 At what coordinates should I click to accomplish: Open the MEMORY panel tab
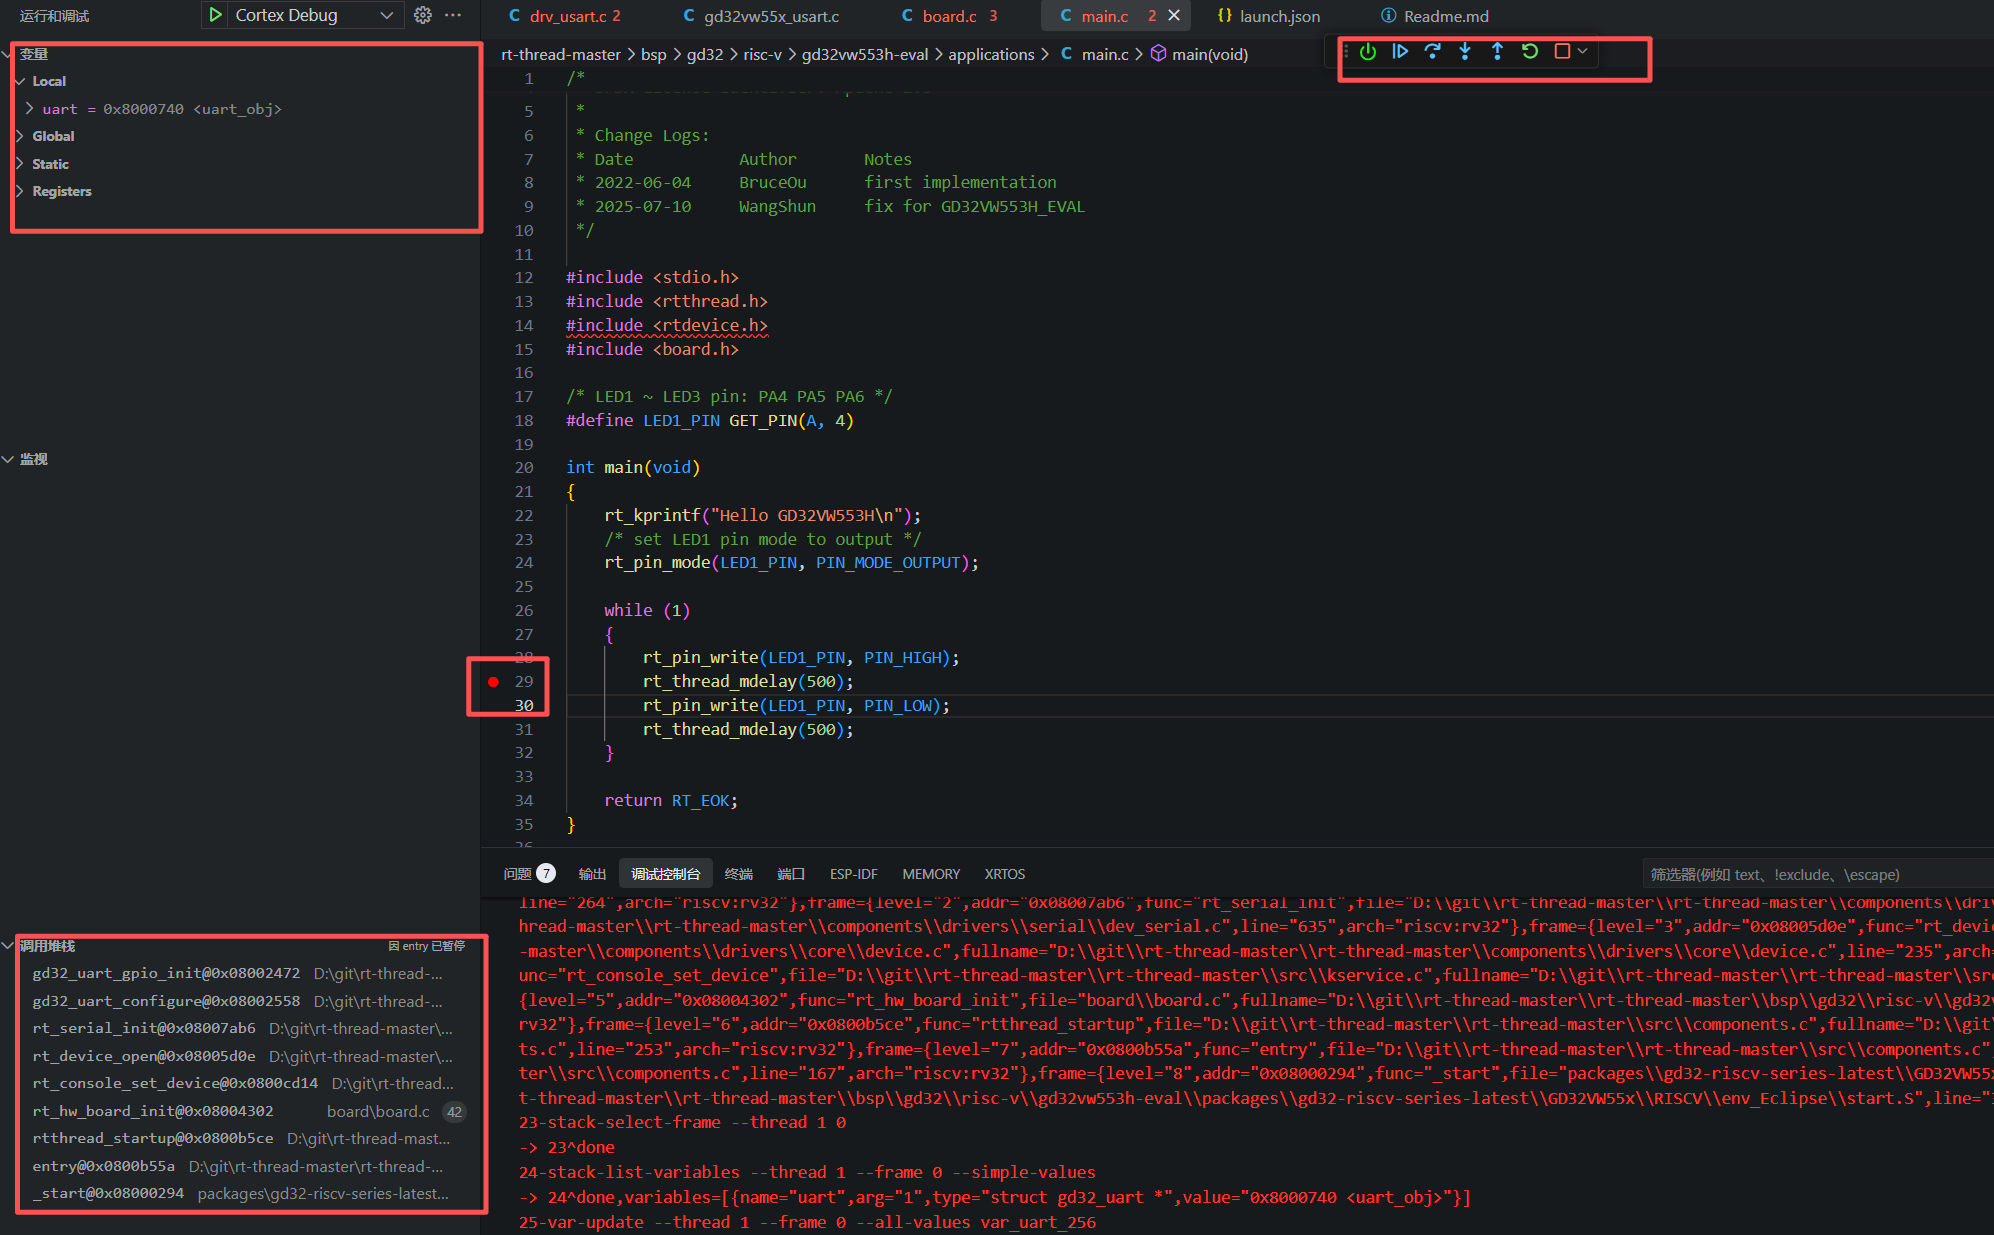coord(930,874)
